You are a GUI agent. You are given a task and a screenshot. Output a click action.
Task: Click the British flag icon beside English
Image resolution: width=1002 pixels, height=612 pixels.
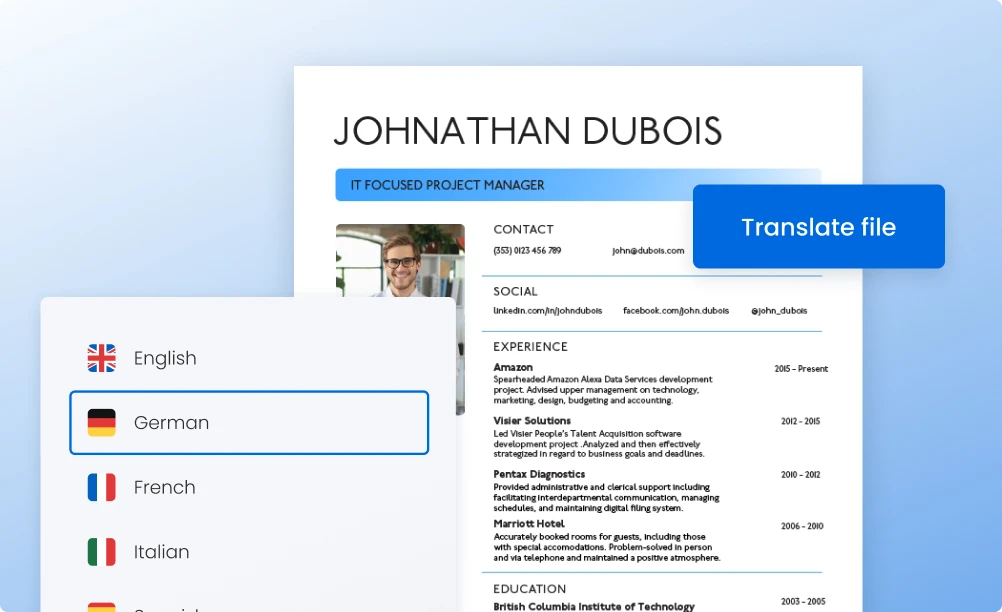(x=101, y=357)
